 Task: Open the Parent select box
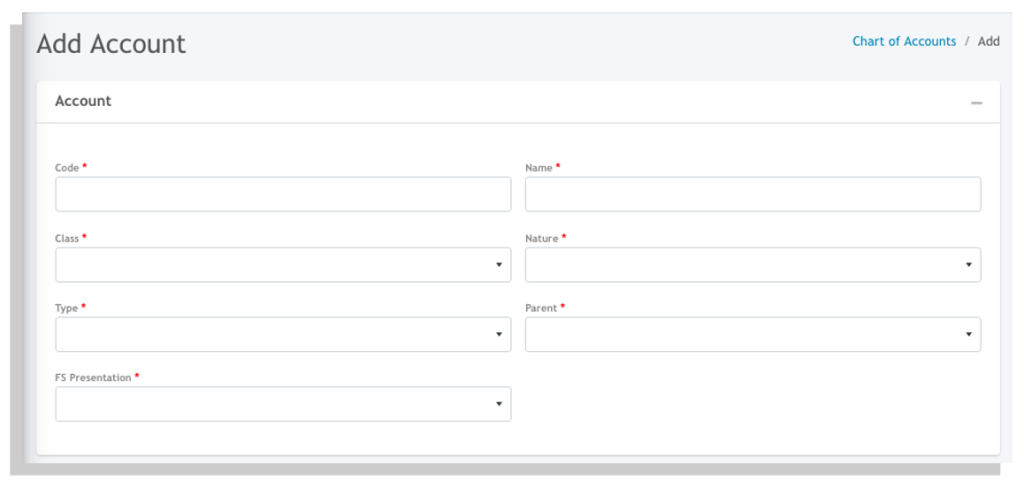752,334
